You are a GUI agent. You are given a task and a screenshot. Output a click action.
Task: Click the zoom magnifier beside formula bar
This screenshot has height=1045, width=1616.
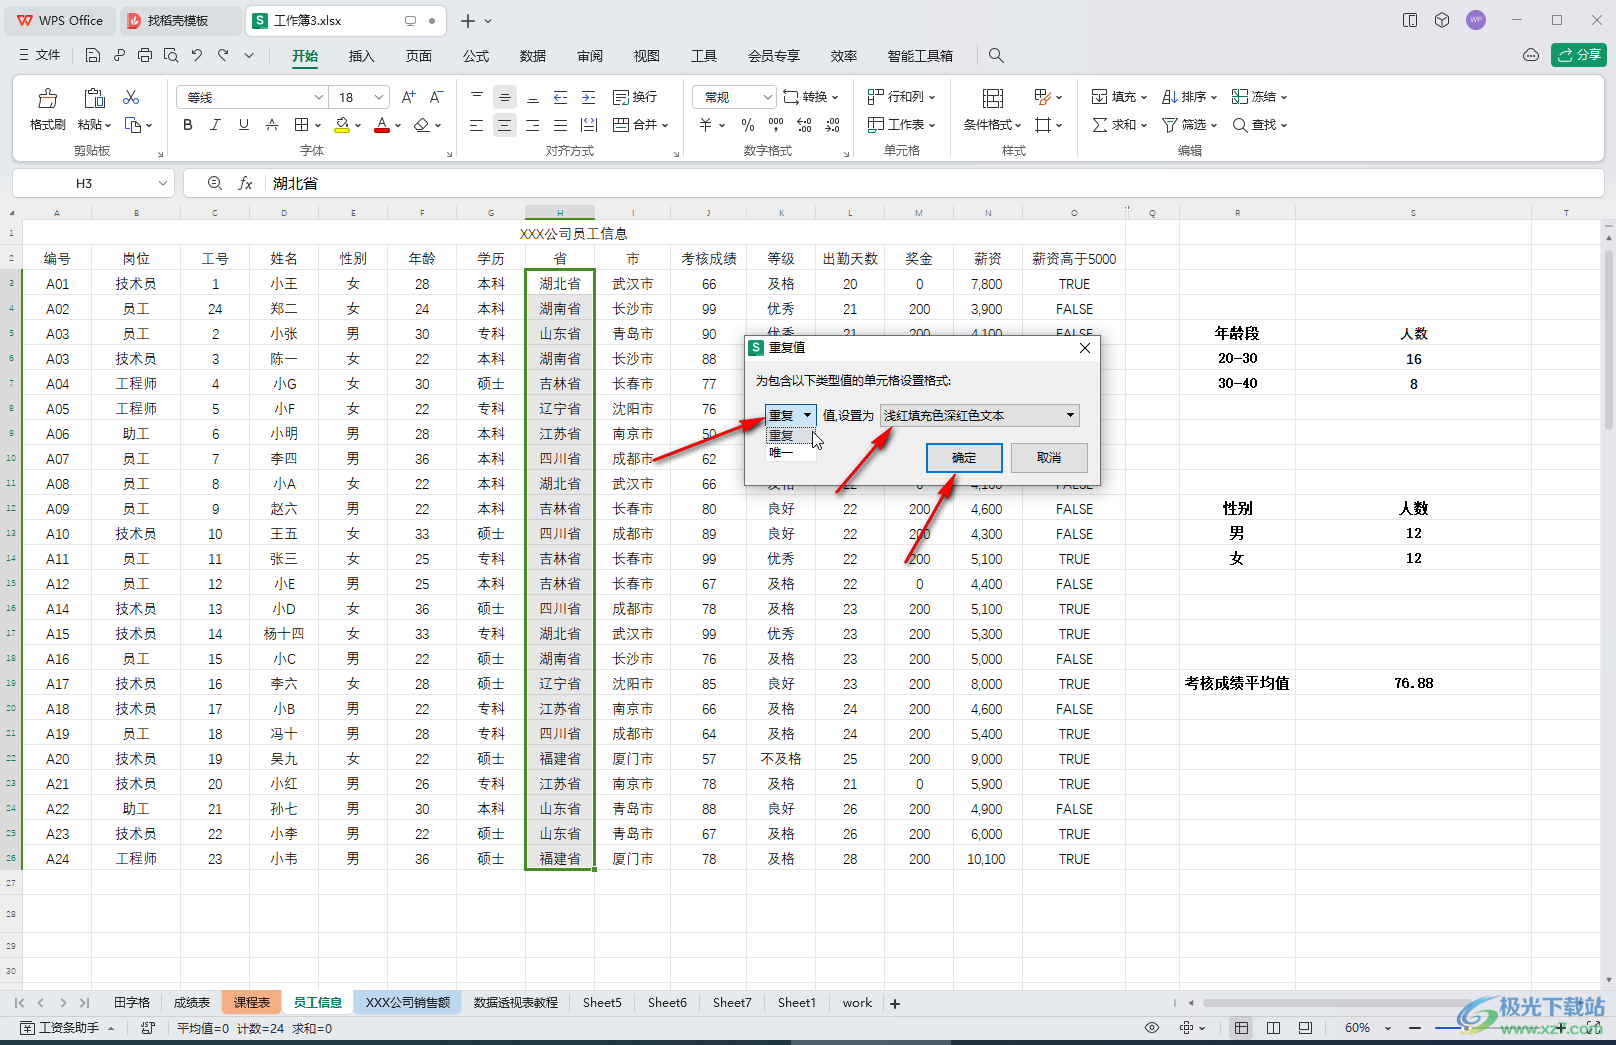pos(214,183)
